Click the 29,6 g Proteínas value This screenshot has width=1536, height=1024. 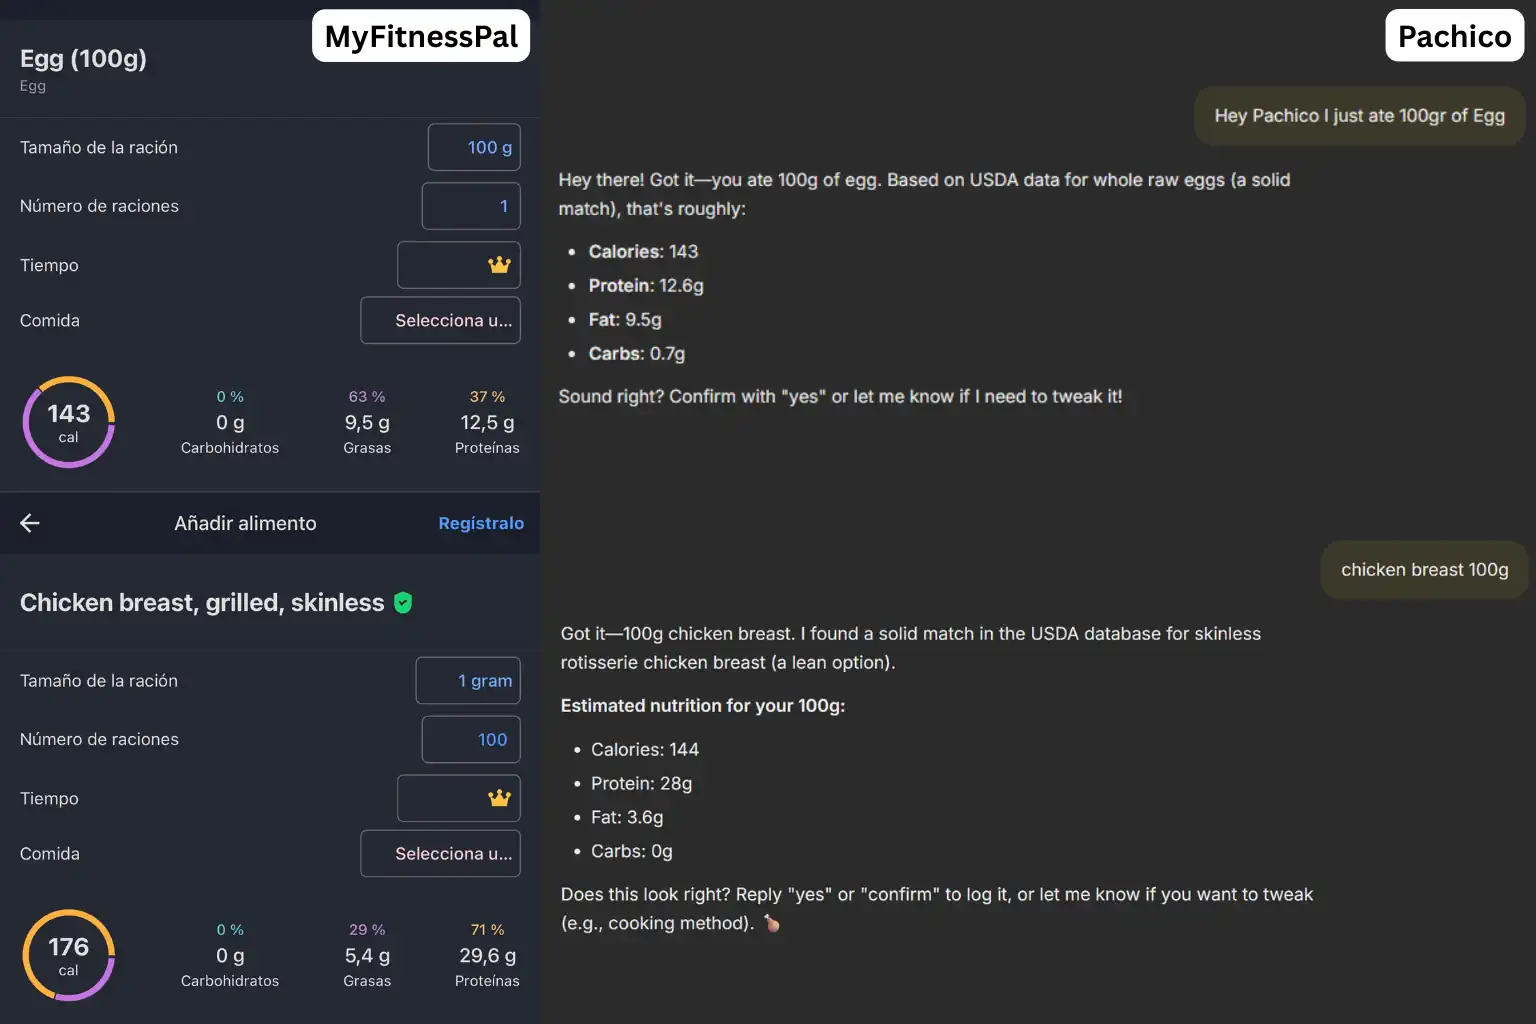pos(487,955)
